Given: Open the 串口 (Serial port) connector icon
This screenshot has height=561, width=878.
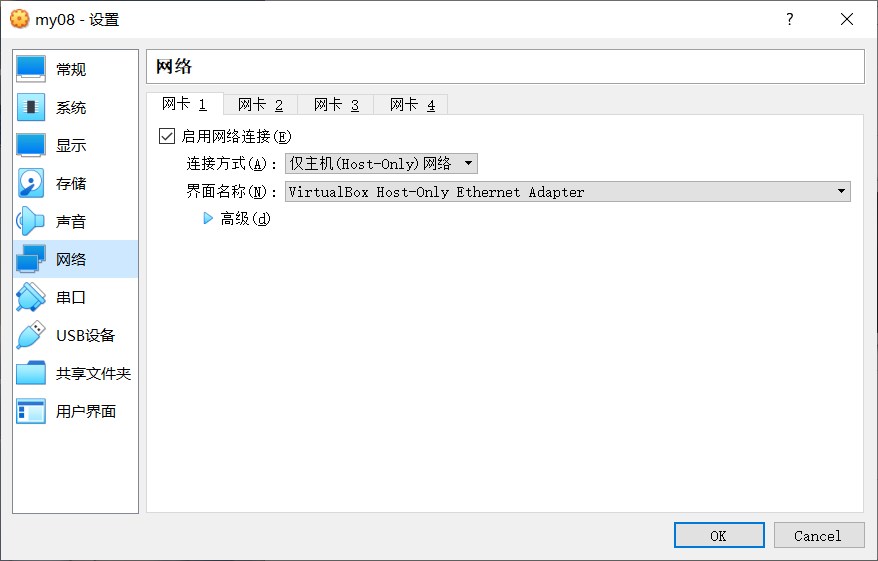Looking at the screenshot, I should coord(31,297).
